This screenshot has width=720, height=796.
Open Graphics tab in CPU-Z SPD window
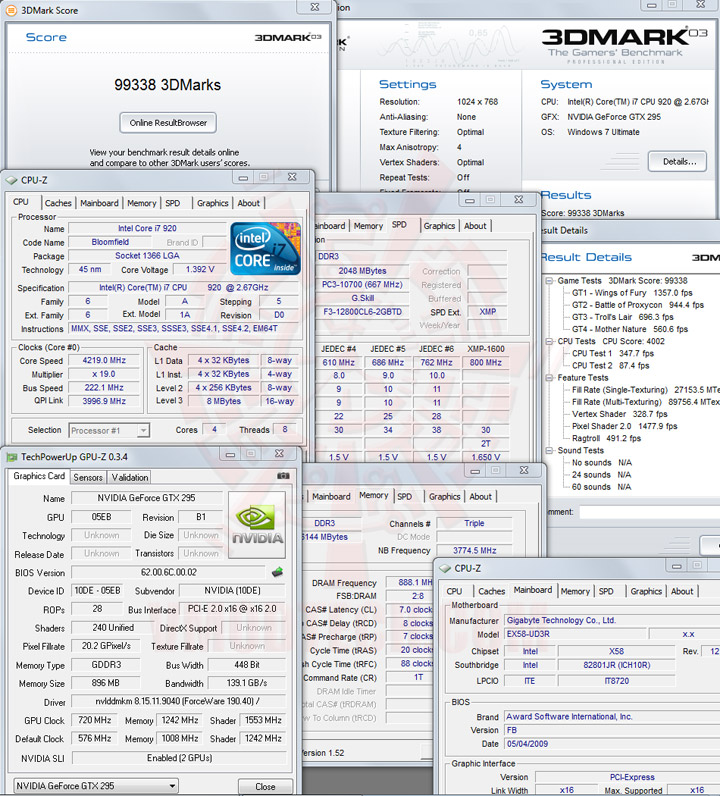click(x=439, y=226)
